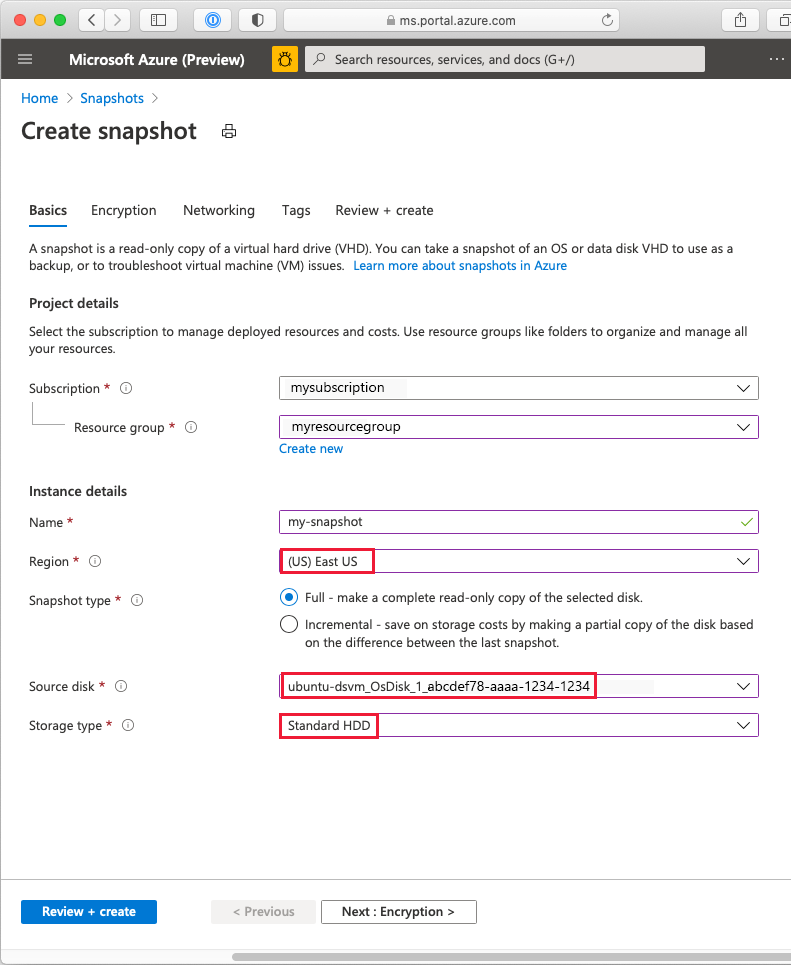This screenshot has width=791, height=965.
Task: Show info tooltip for Subscription
Action: [126, 388]
